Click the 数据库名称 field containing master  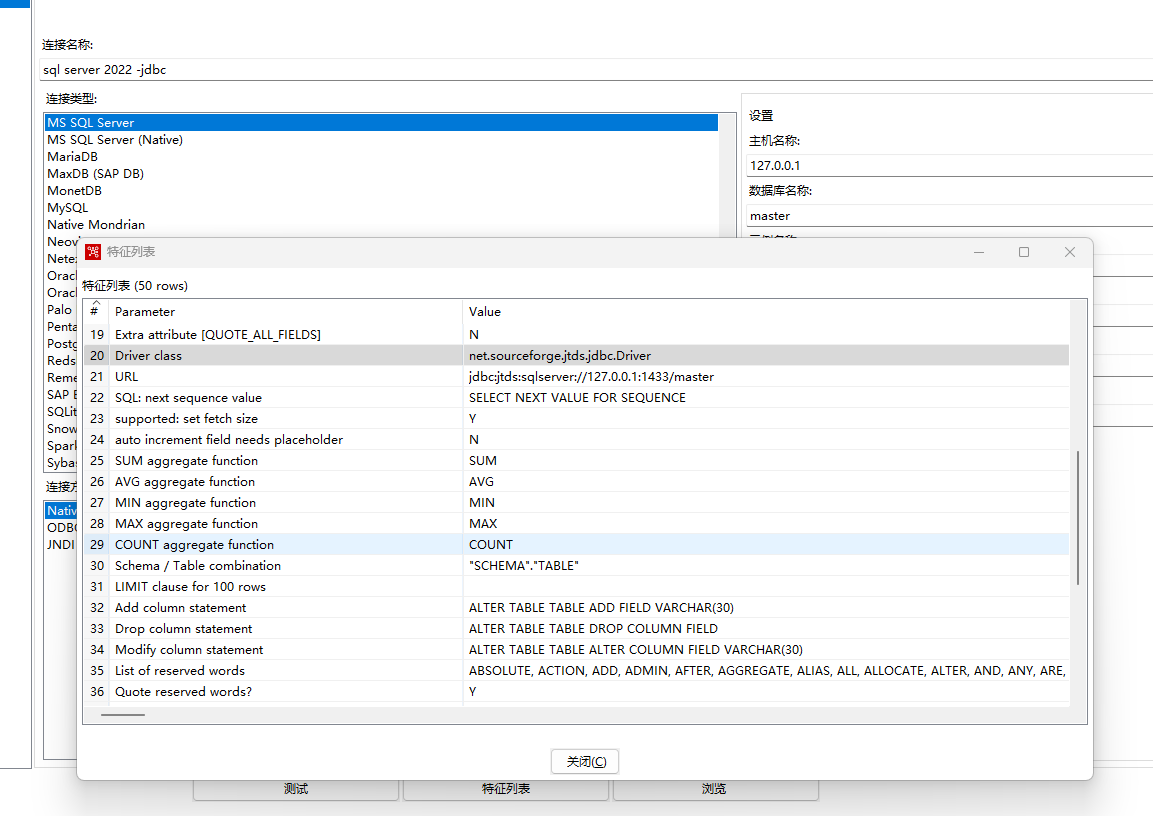tap(949, 216)
